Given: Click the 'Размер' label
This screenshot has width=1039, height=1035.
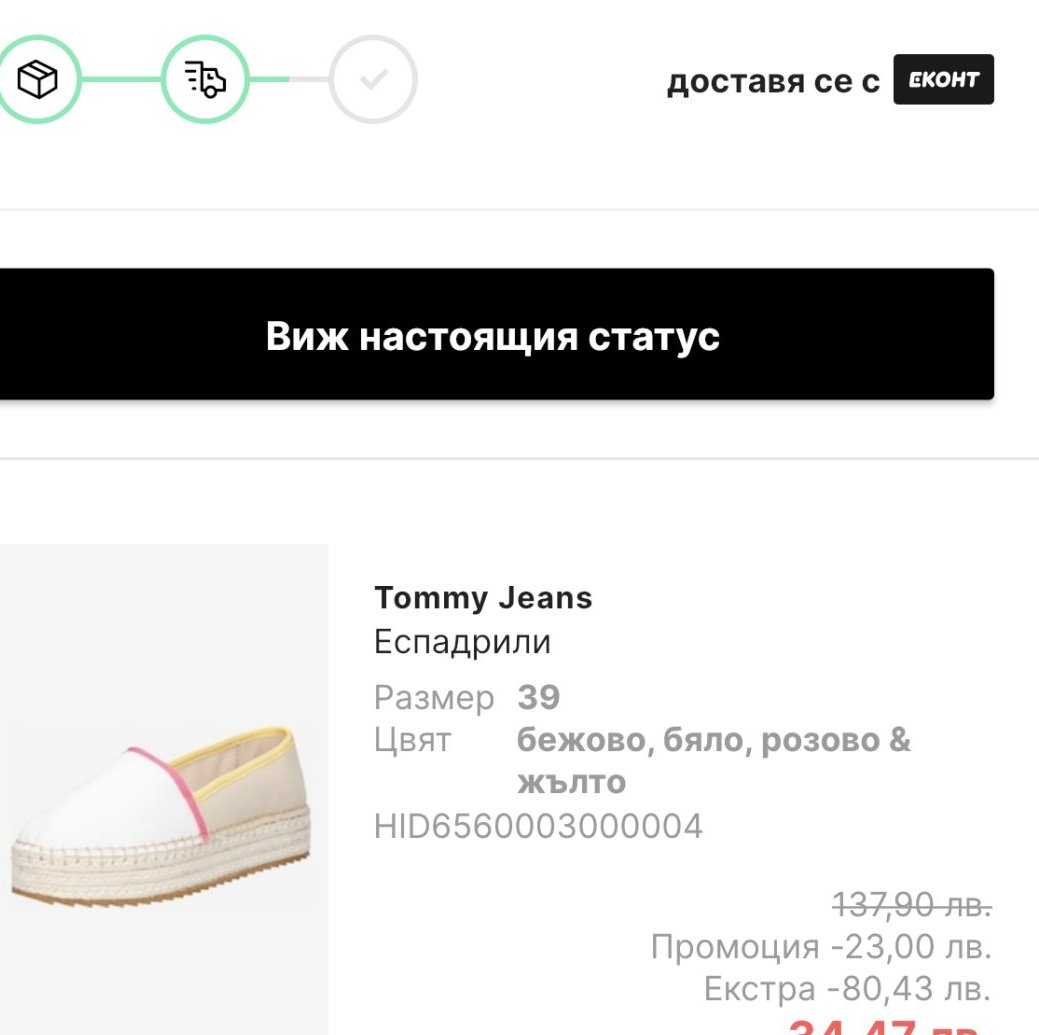Looking at the screenshot, I should (434, 697).
